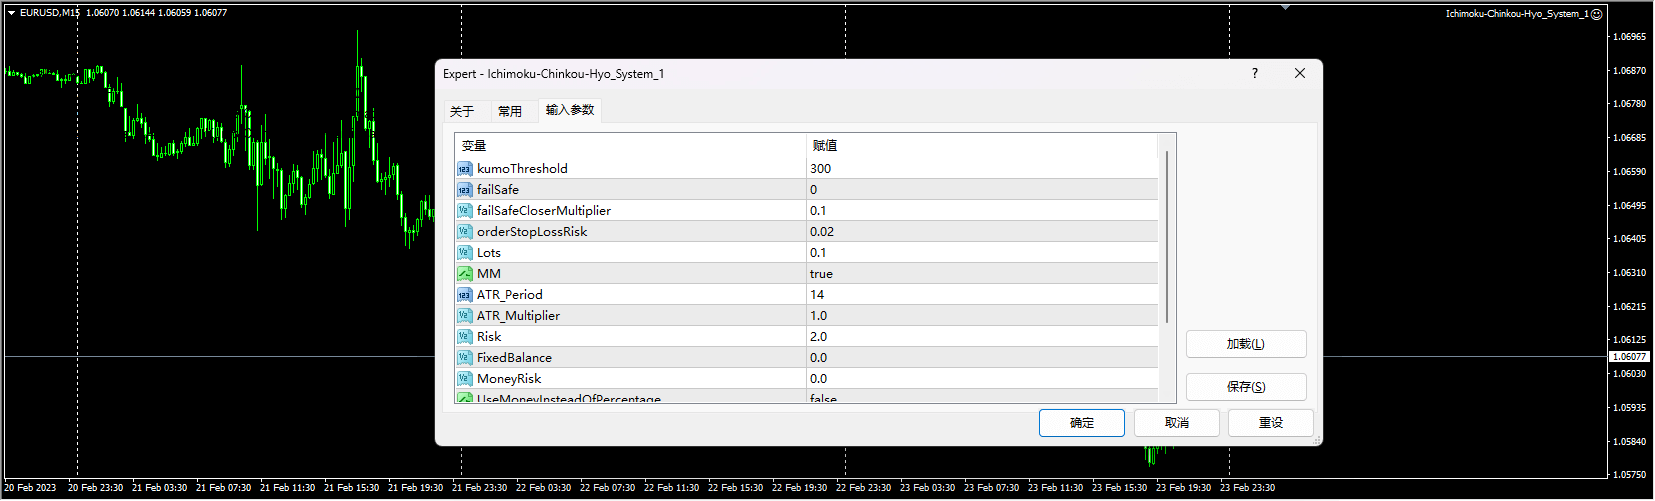
Task: Click the failSafe integer type icon
Action: (465, 190)
